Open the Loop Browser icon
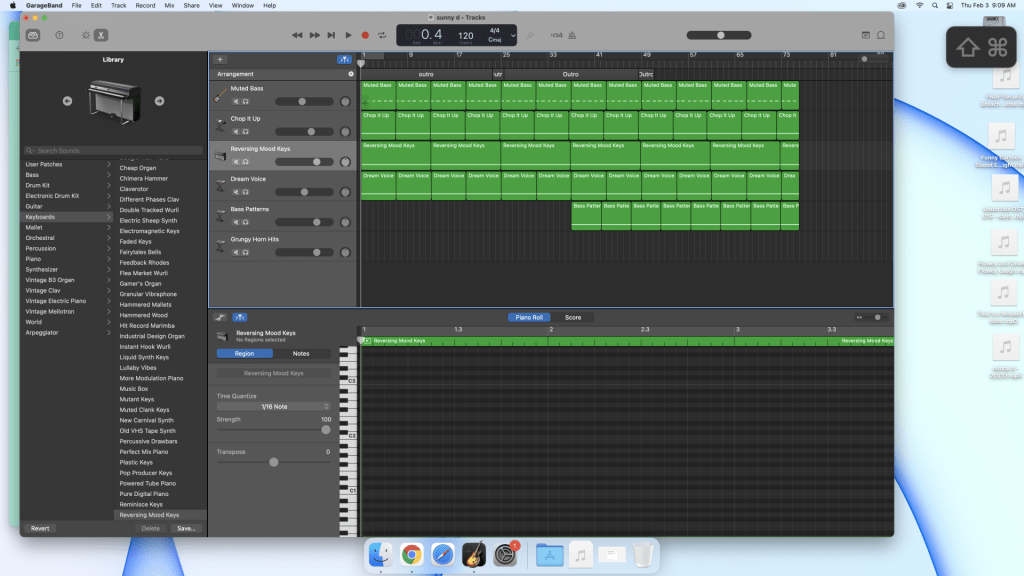 881,35
